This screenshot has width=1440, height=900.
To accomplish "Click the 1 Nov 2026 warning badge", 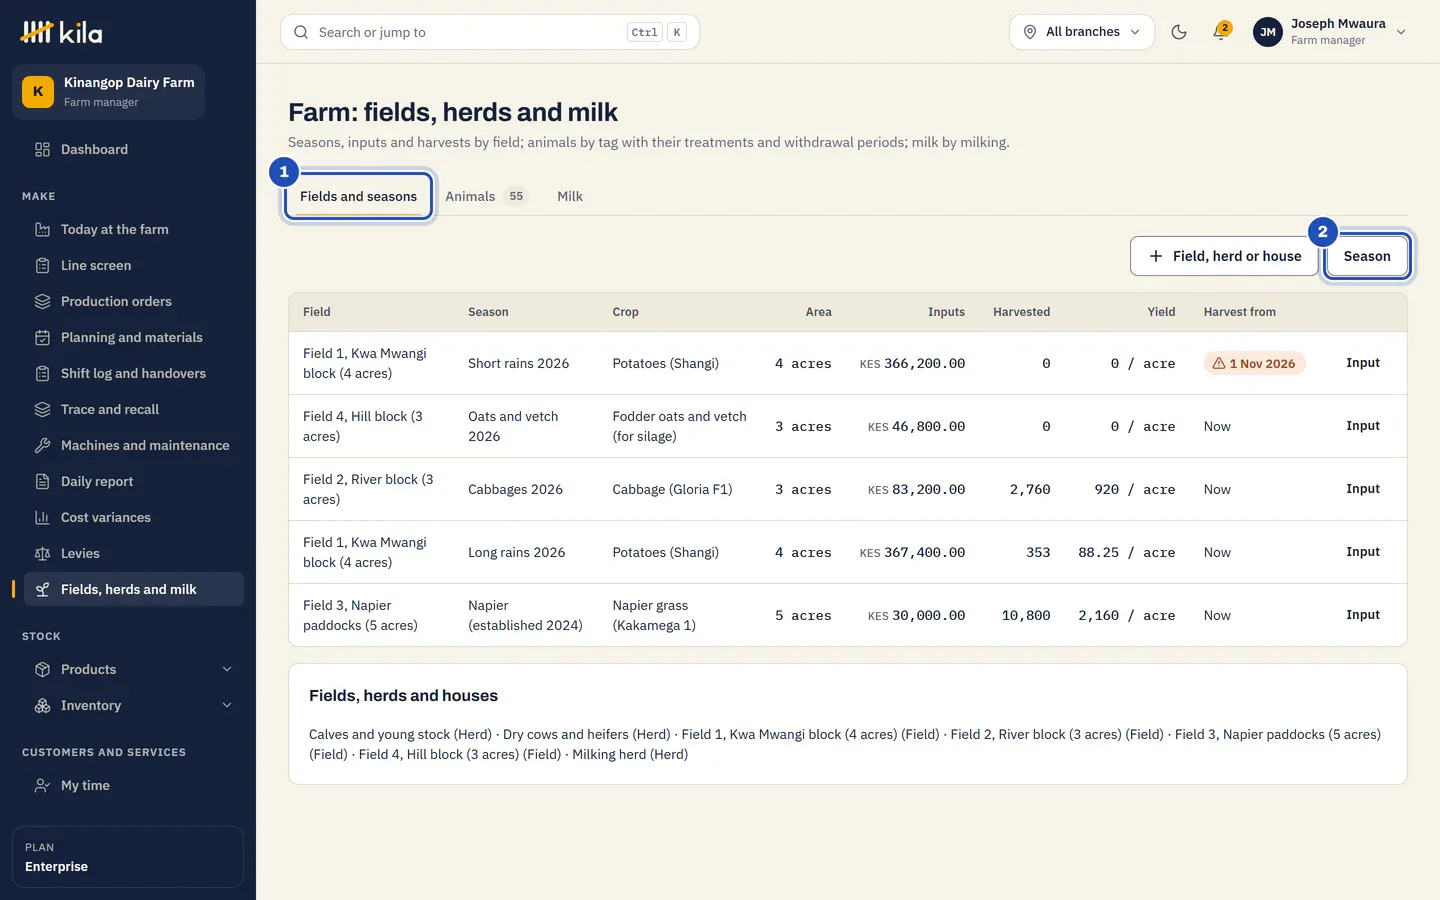I will (1254, 363).
